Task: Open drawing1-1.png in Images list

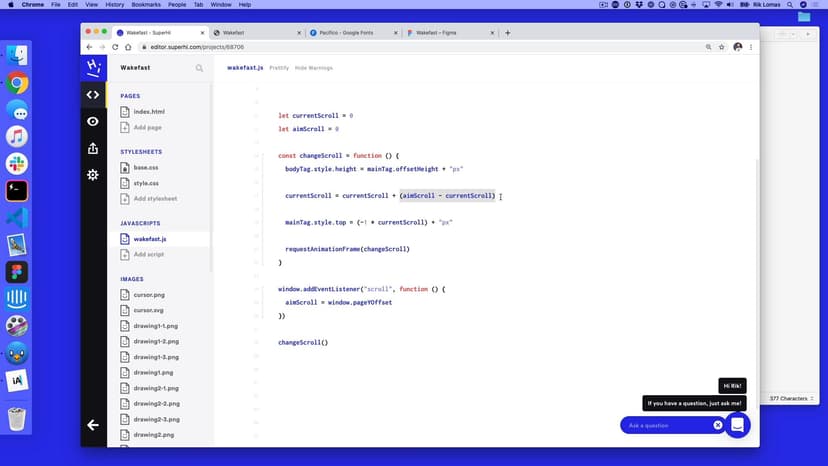Action: [156, 326]
